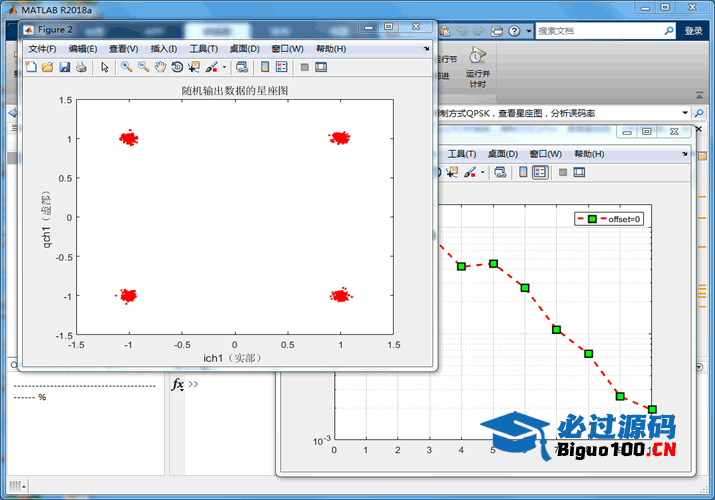Viewport: 715px width, 500px height.
Task: Click Hide Plot Tools in background figure toolbar
Action: click(x=563, y=172)
